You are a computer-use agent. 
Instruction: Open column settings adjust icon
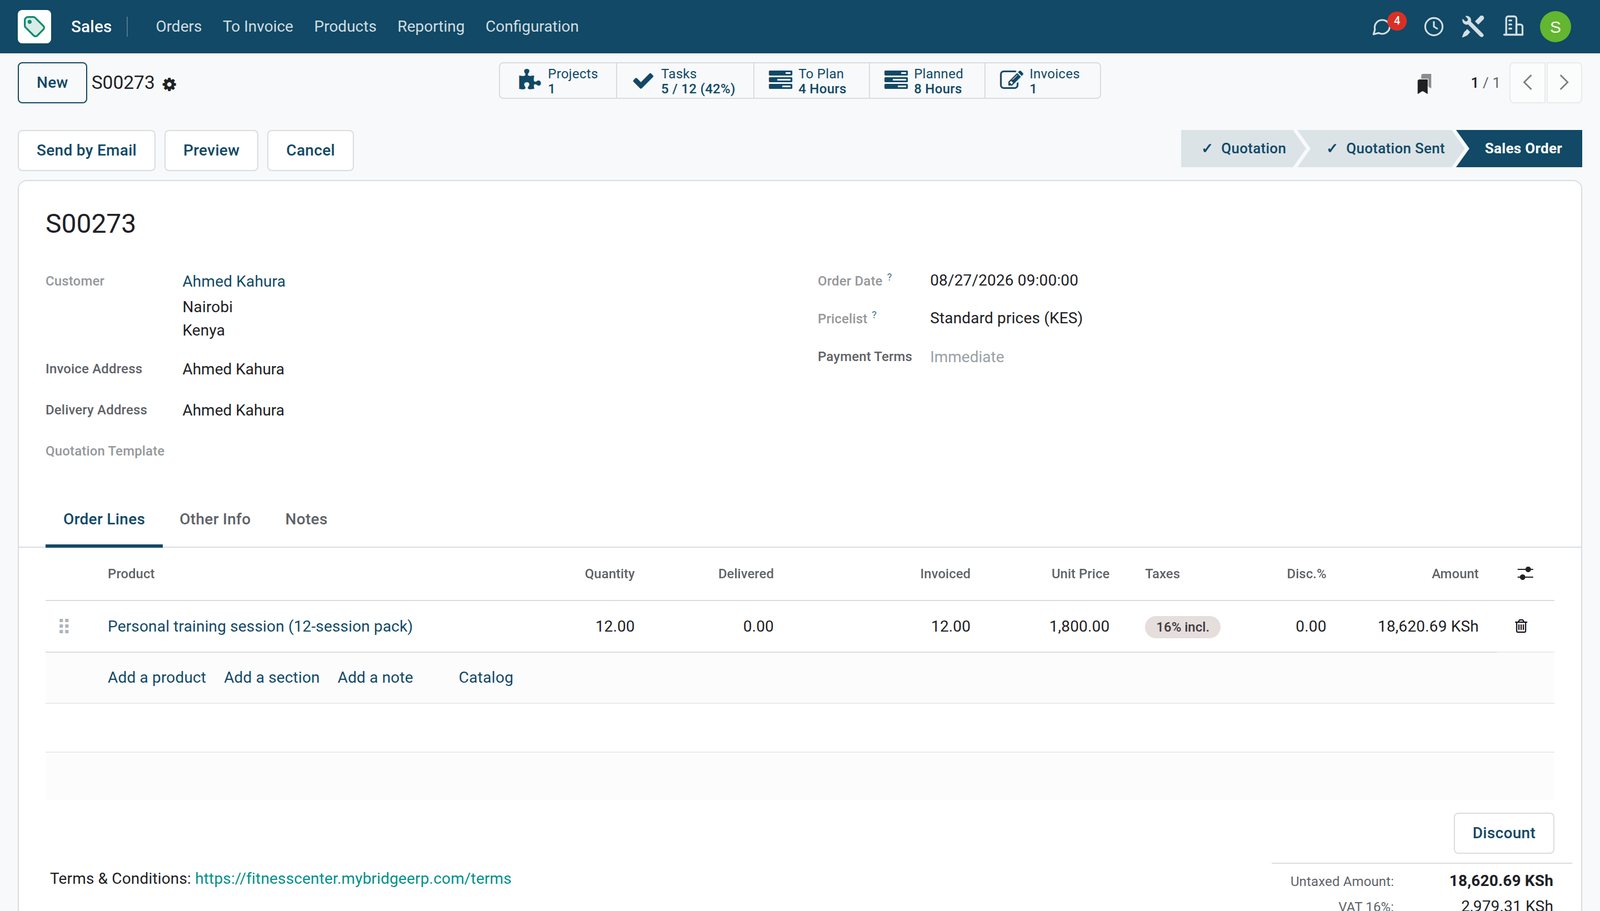tap(1525, 573)
